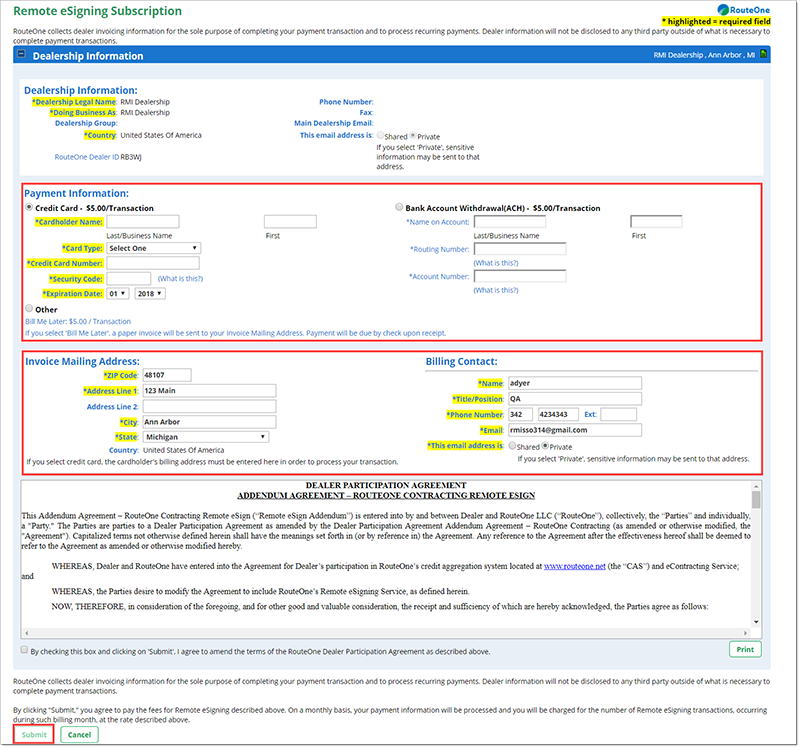Screen dimensions: 800x748
Task: Click the Title/Position field showing QA
Action: tap(575, 399)
